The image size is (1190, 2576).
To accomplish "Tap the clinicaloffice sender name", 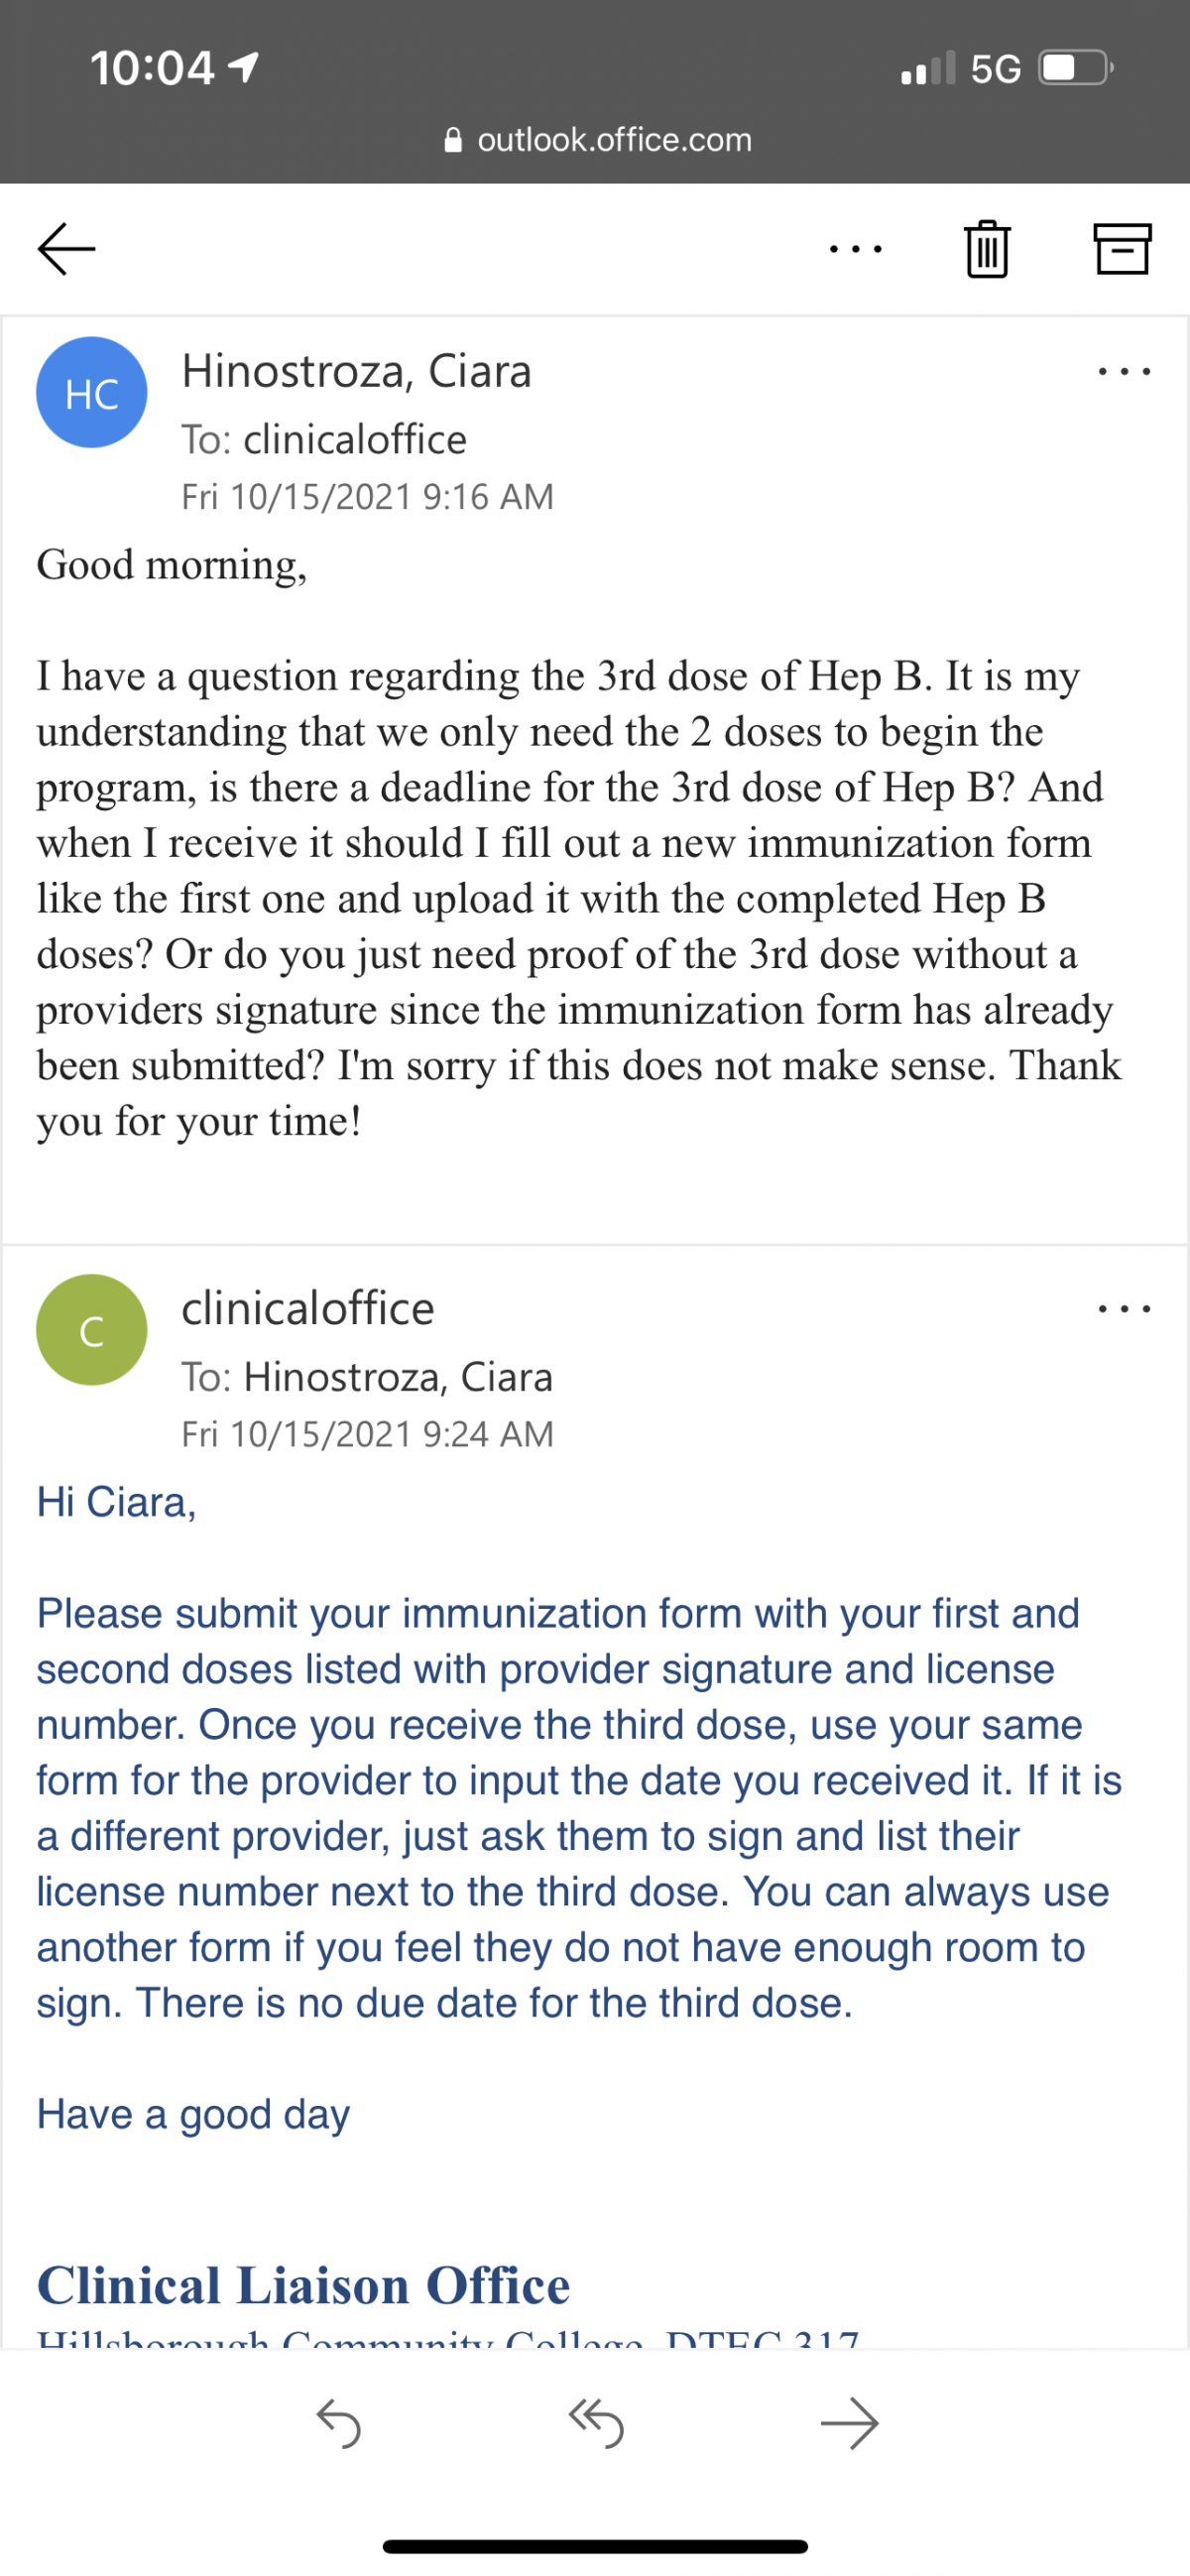I will click(308, 1309).
